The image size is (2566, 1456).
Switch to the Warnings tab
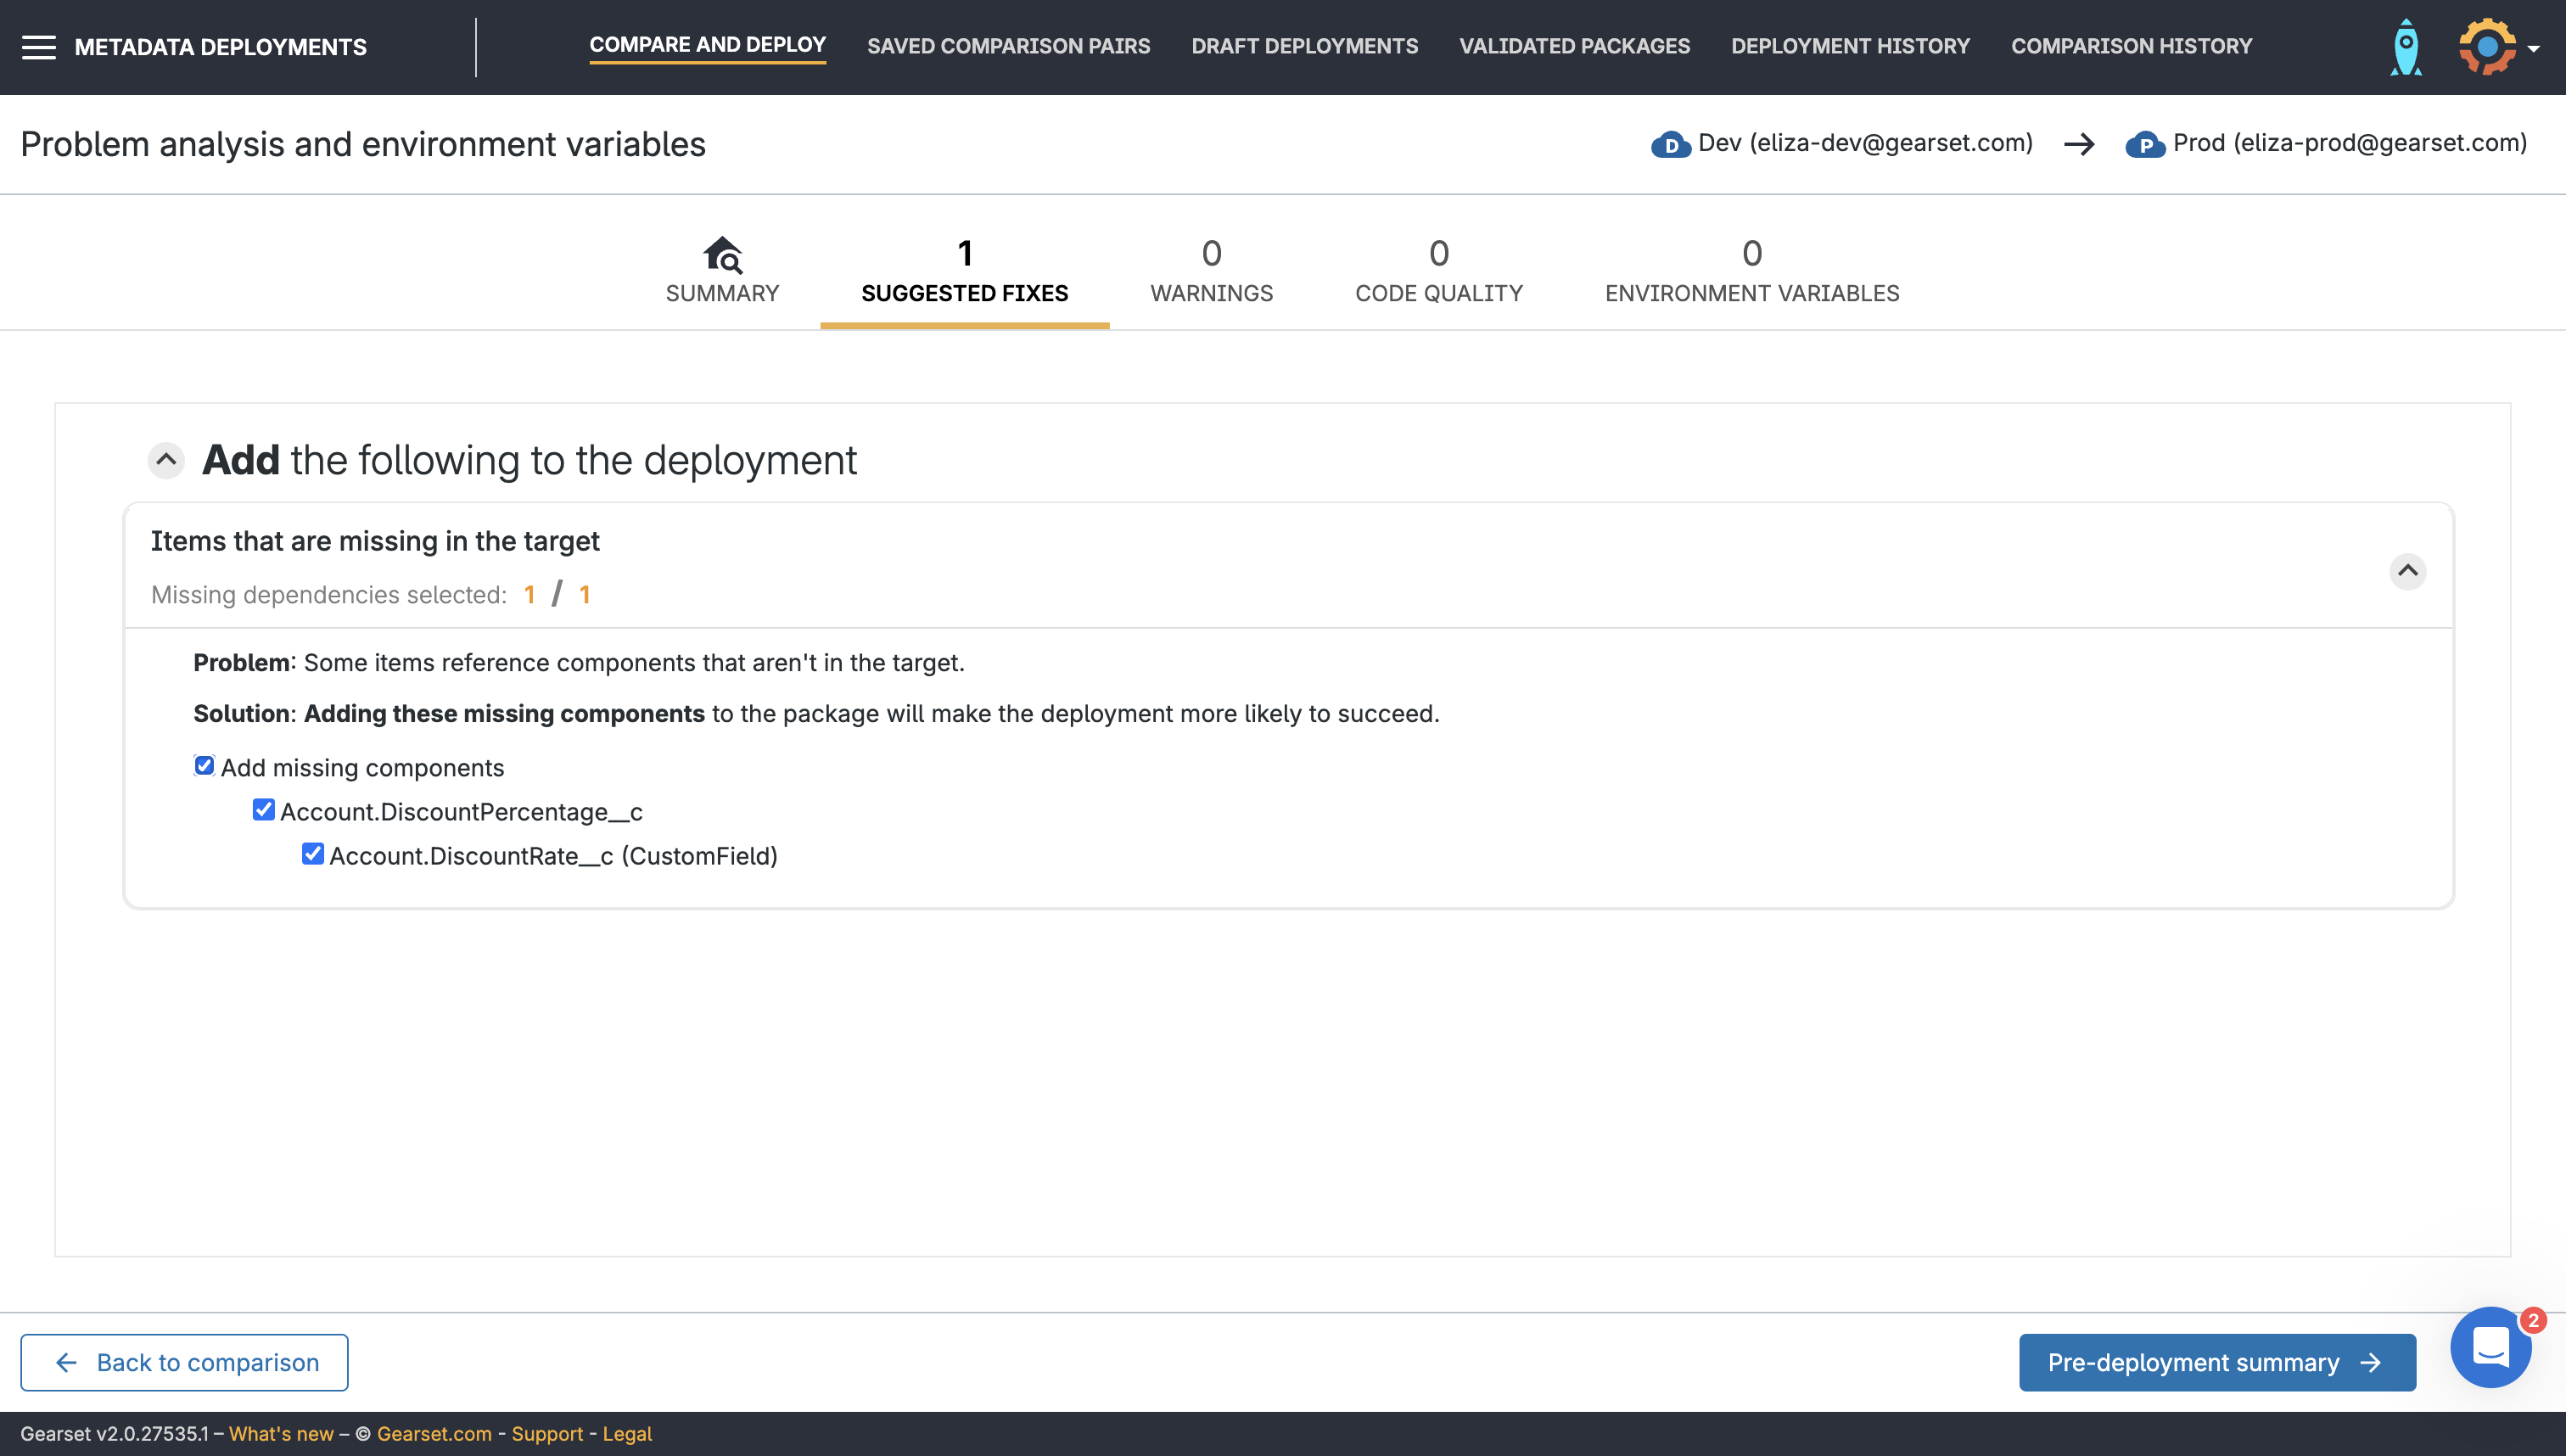(x=1211, y=271)
